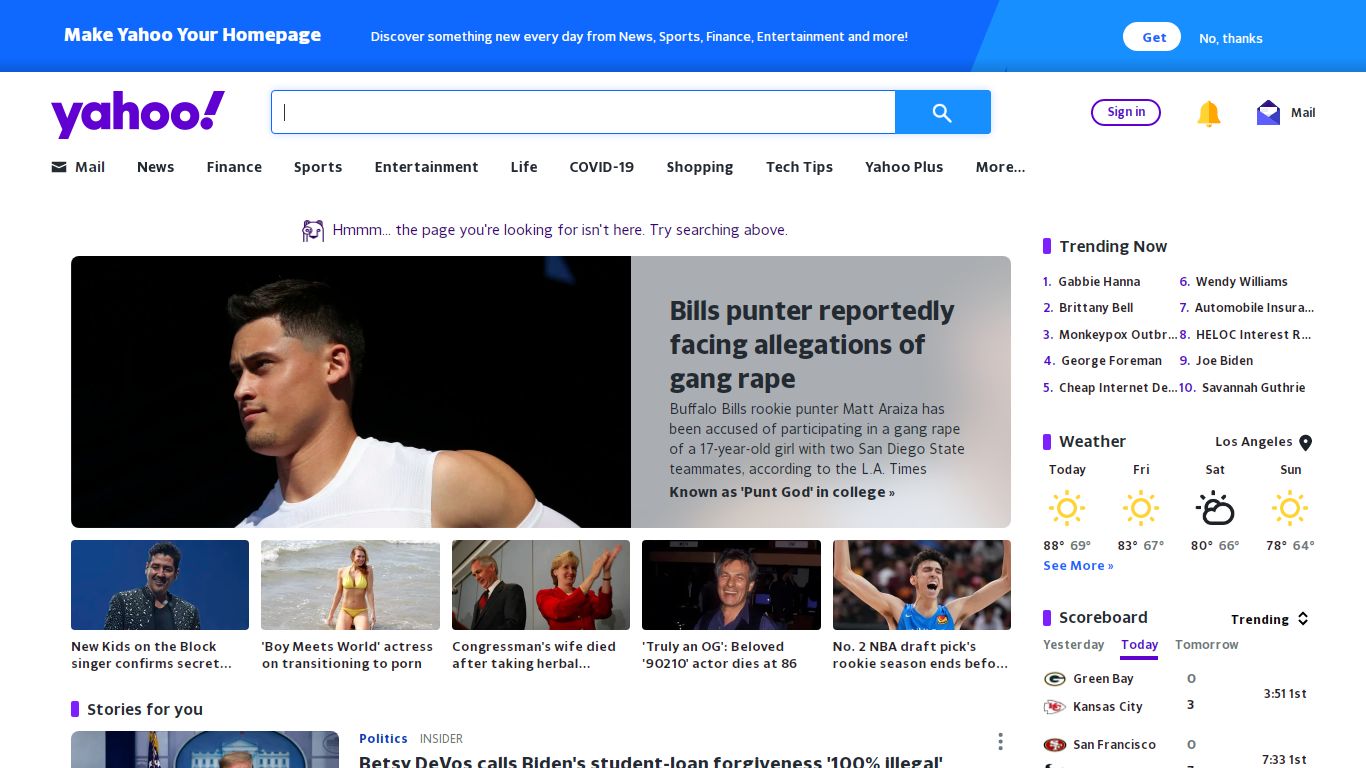Open the Bills punter lead photo

tap(351, 392)
